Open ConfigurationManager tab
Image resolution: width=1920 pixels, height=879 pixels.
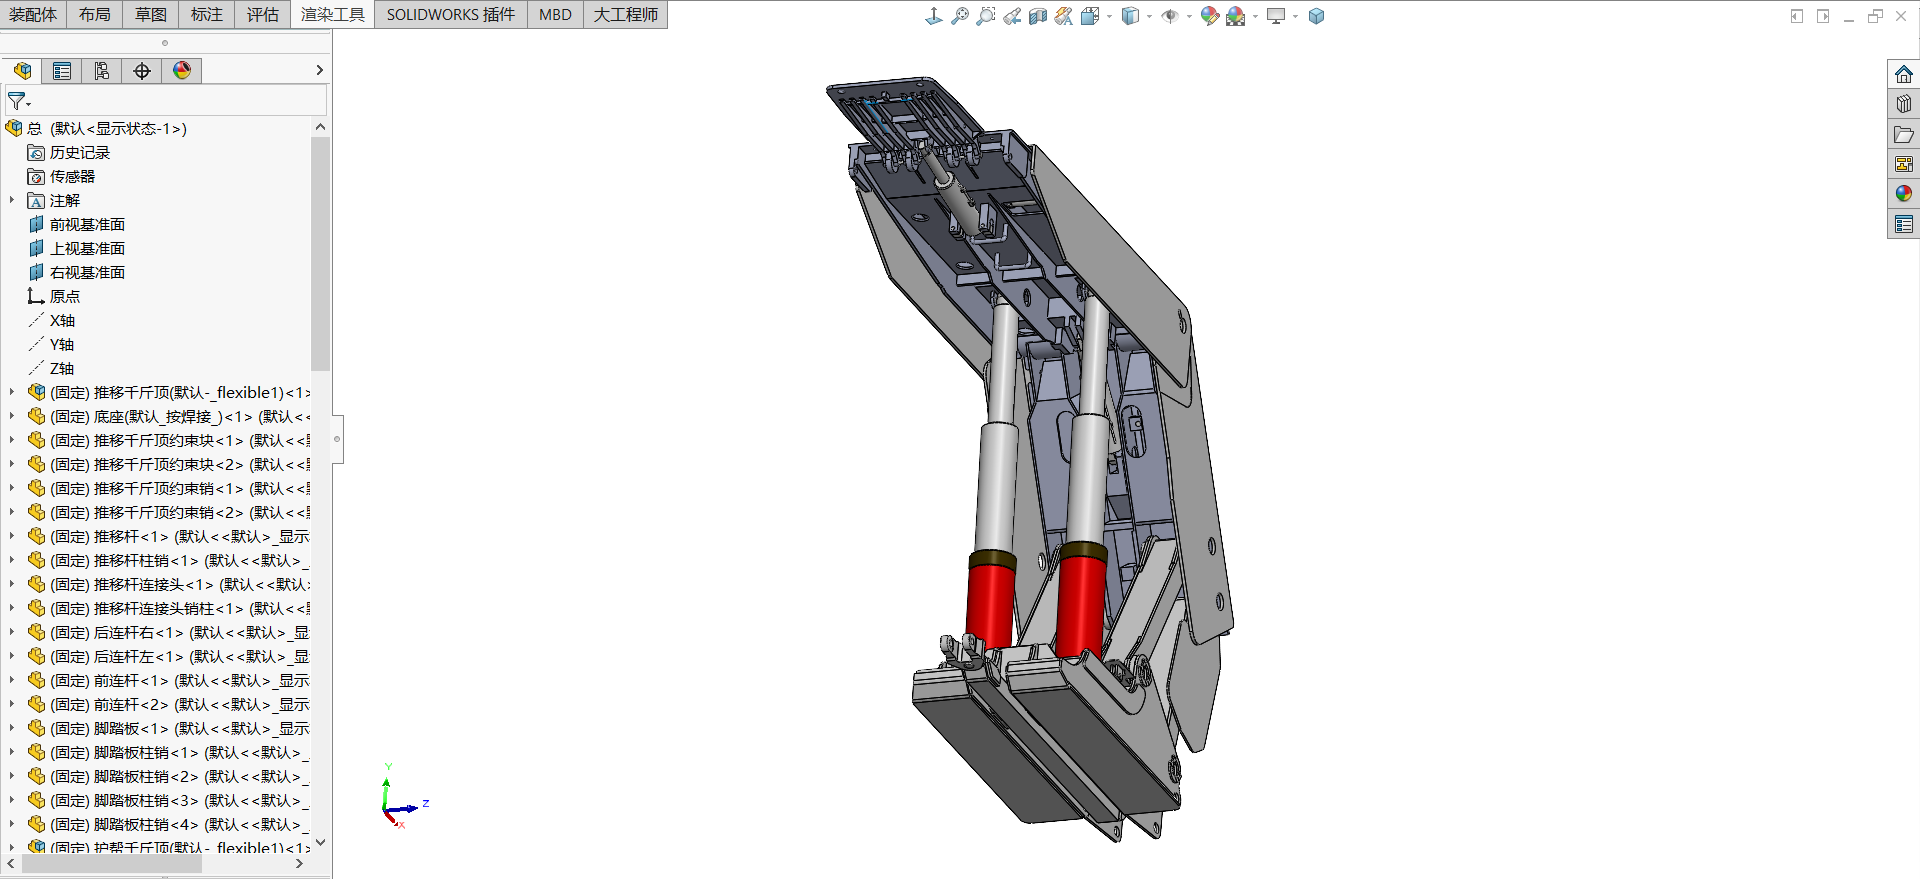click(102, 70)
